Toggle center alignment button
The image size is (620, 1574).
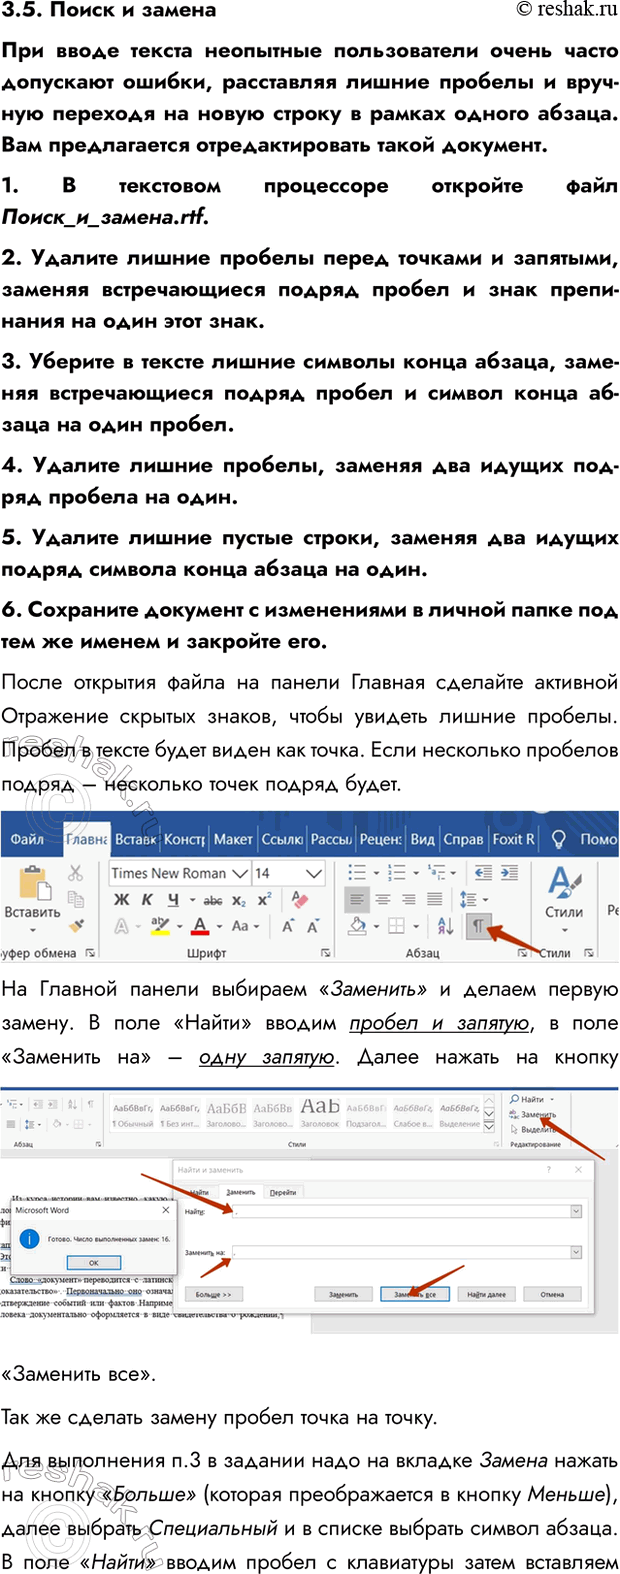point(383,900)
